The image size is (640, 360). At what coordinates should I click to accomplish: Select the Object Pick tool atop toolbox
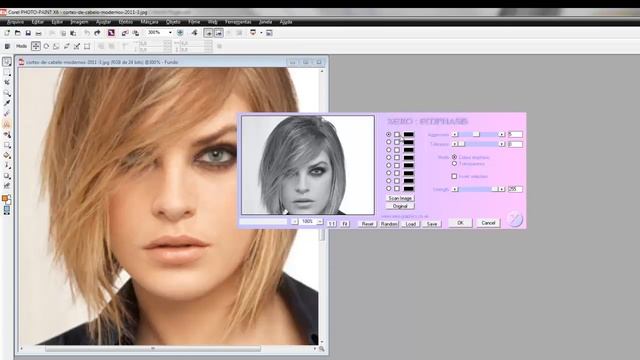click(7, 62)
